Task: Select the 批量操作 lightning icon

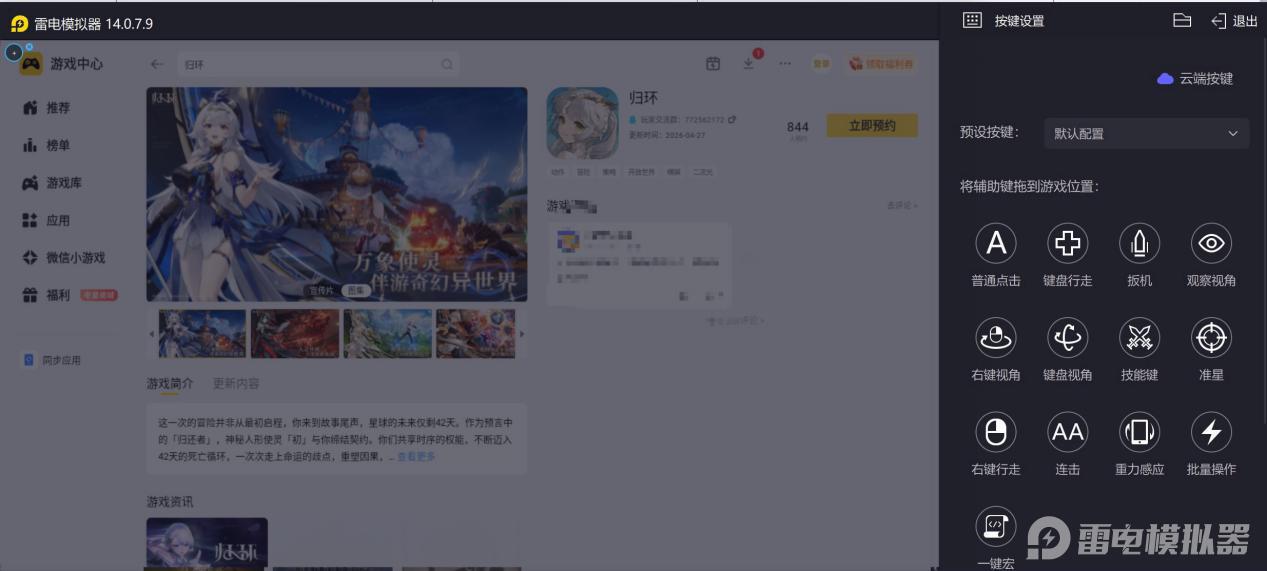Action: click(x=1211, y=432)
